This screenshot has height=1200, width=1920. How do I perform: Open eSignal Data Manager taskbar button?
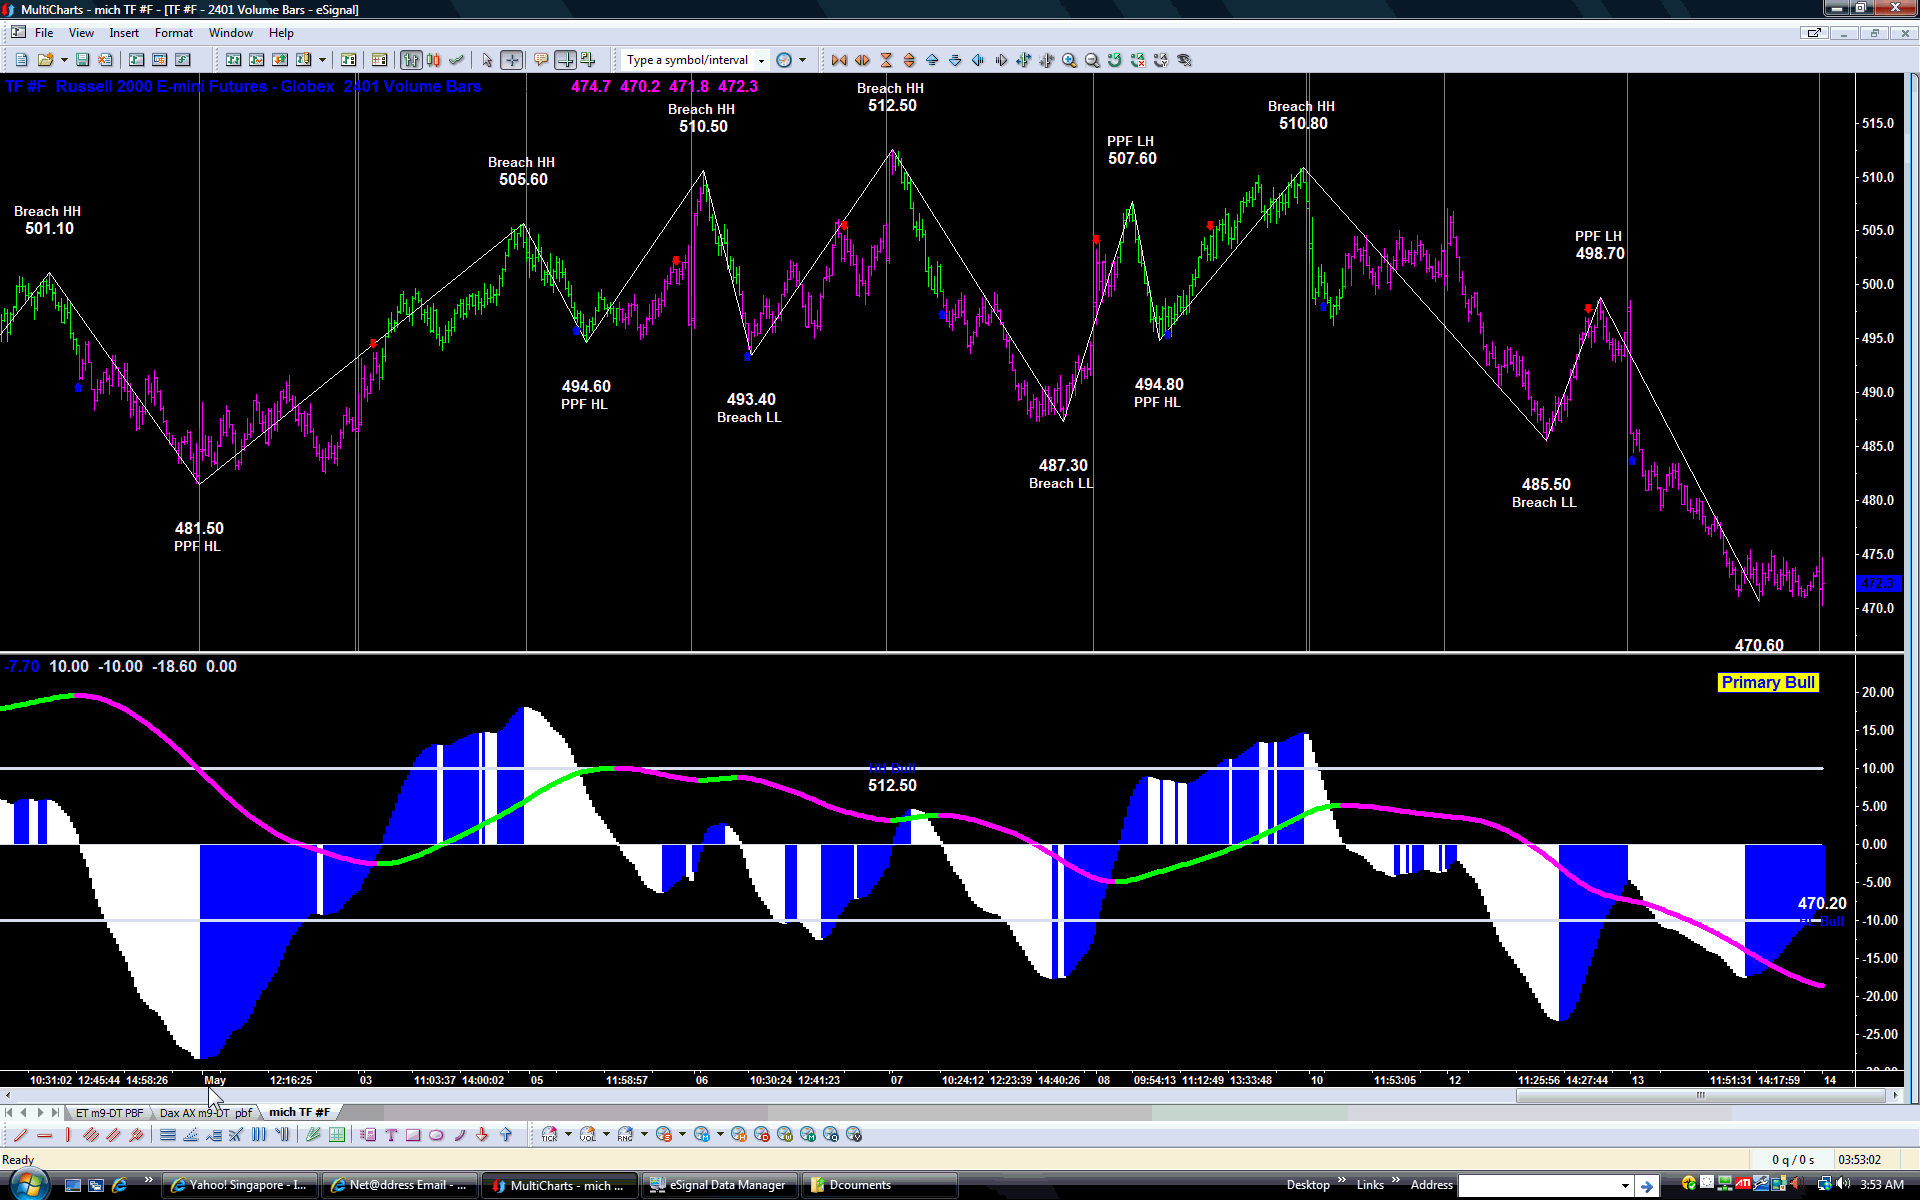pyautogui.click(x=720, y=1185)
